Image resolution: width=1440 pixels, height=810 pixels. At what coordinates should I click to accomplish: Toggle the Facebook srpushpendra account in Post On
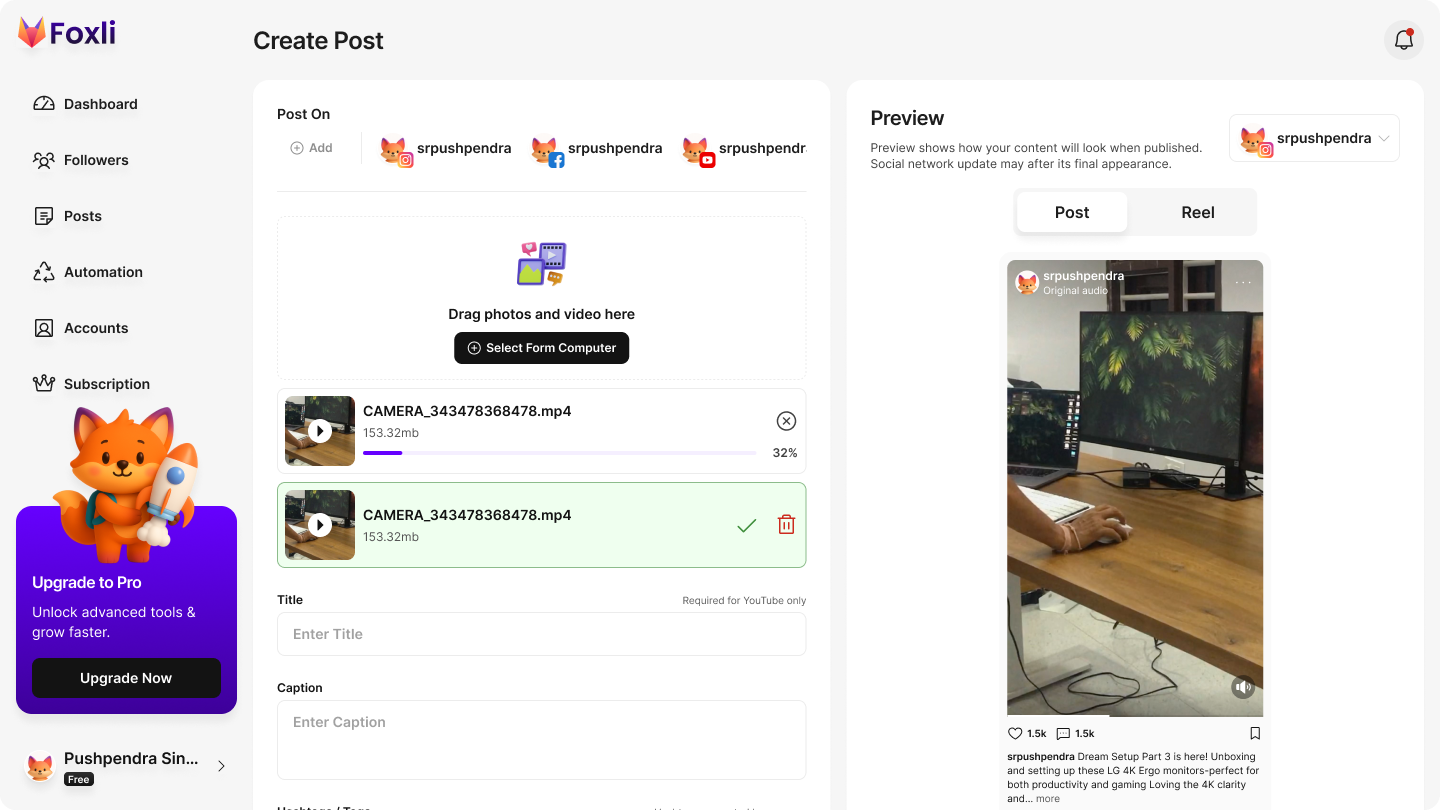[597, 149]
